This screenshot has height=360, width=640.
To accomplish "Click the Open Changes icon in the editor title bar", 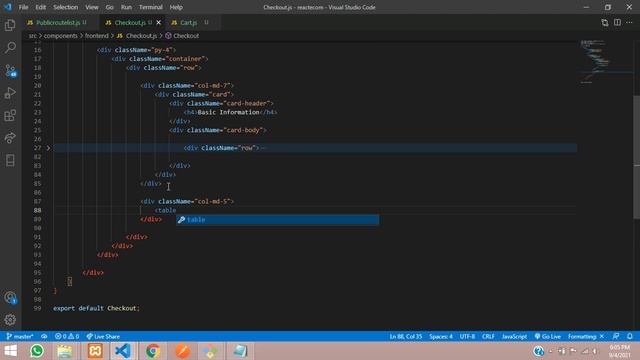I will [x=604, y=22].
